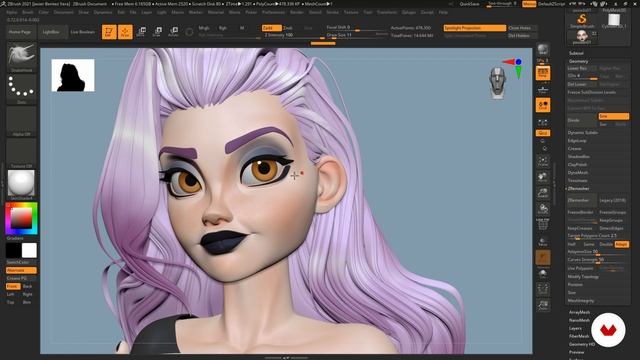Expand the Subtool section
The image size is (640, 360).
(576, 53)
